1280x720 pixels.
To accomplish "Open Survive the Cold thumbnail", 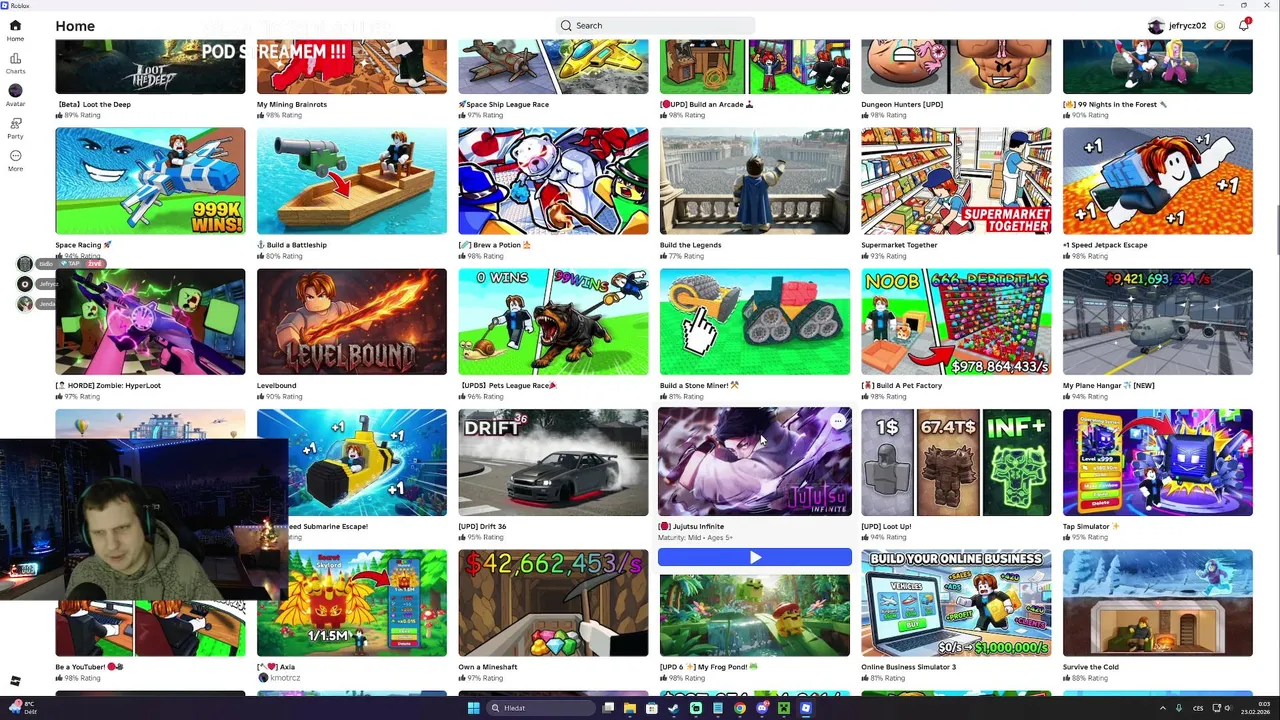I will click(x=1158, y=604).
